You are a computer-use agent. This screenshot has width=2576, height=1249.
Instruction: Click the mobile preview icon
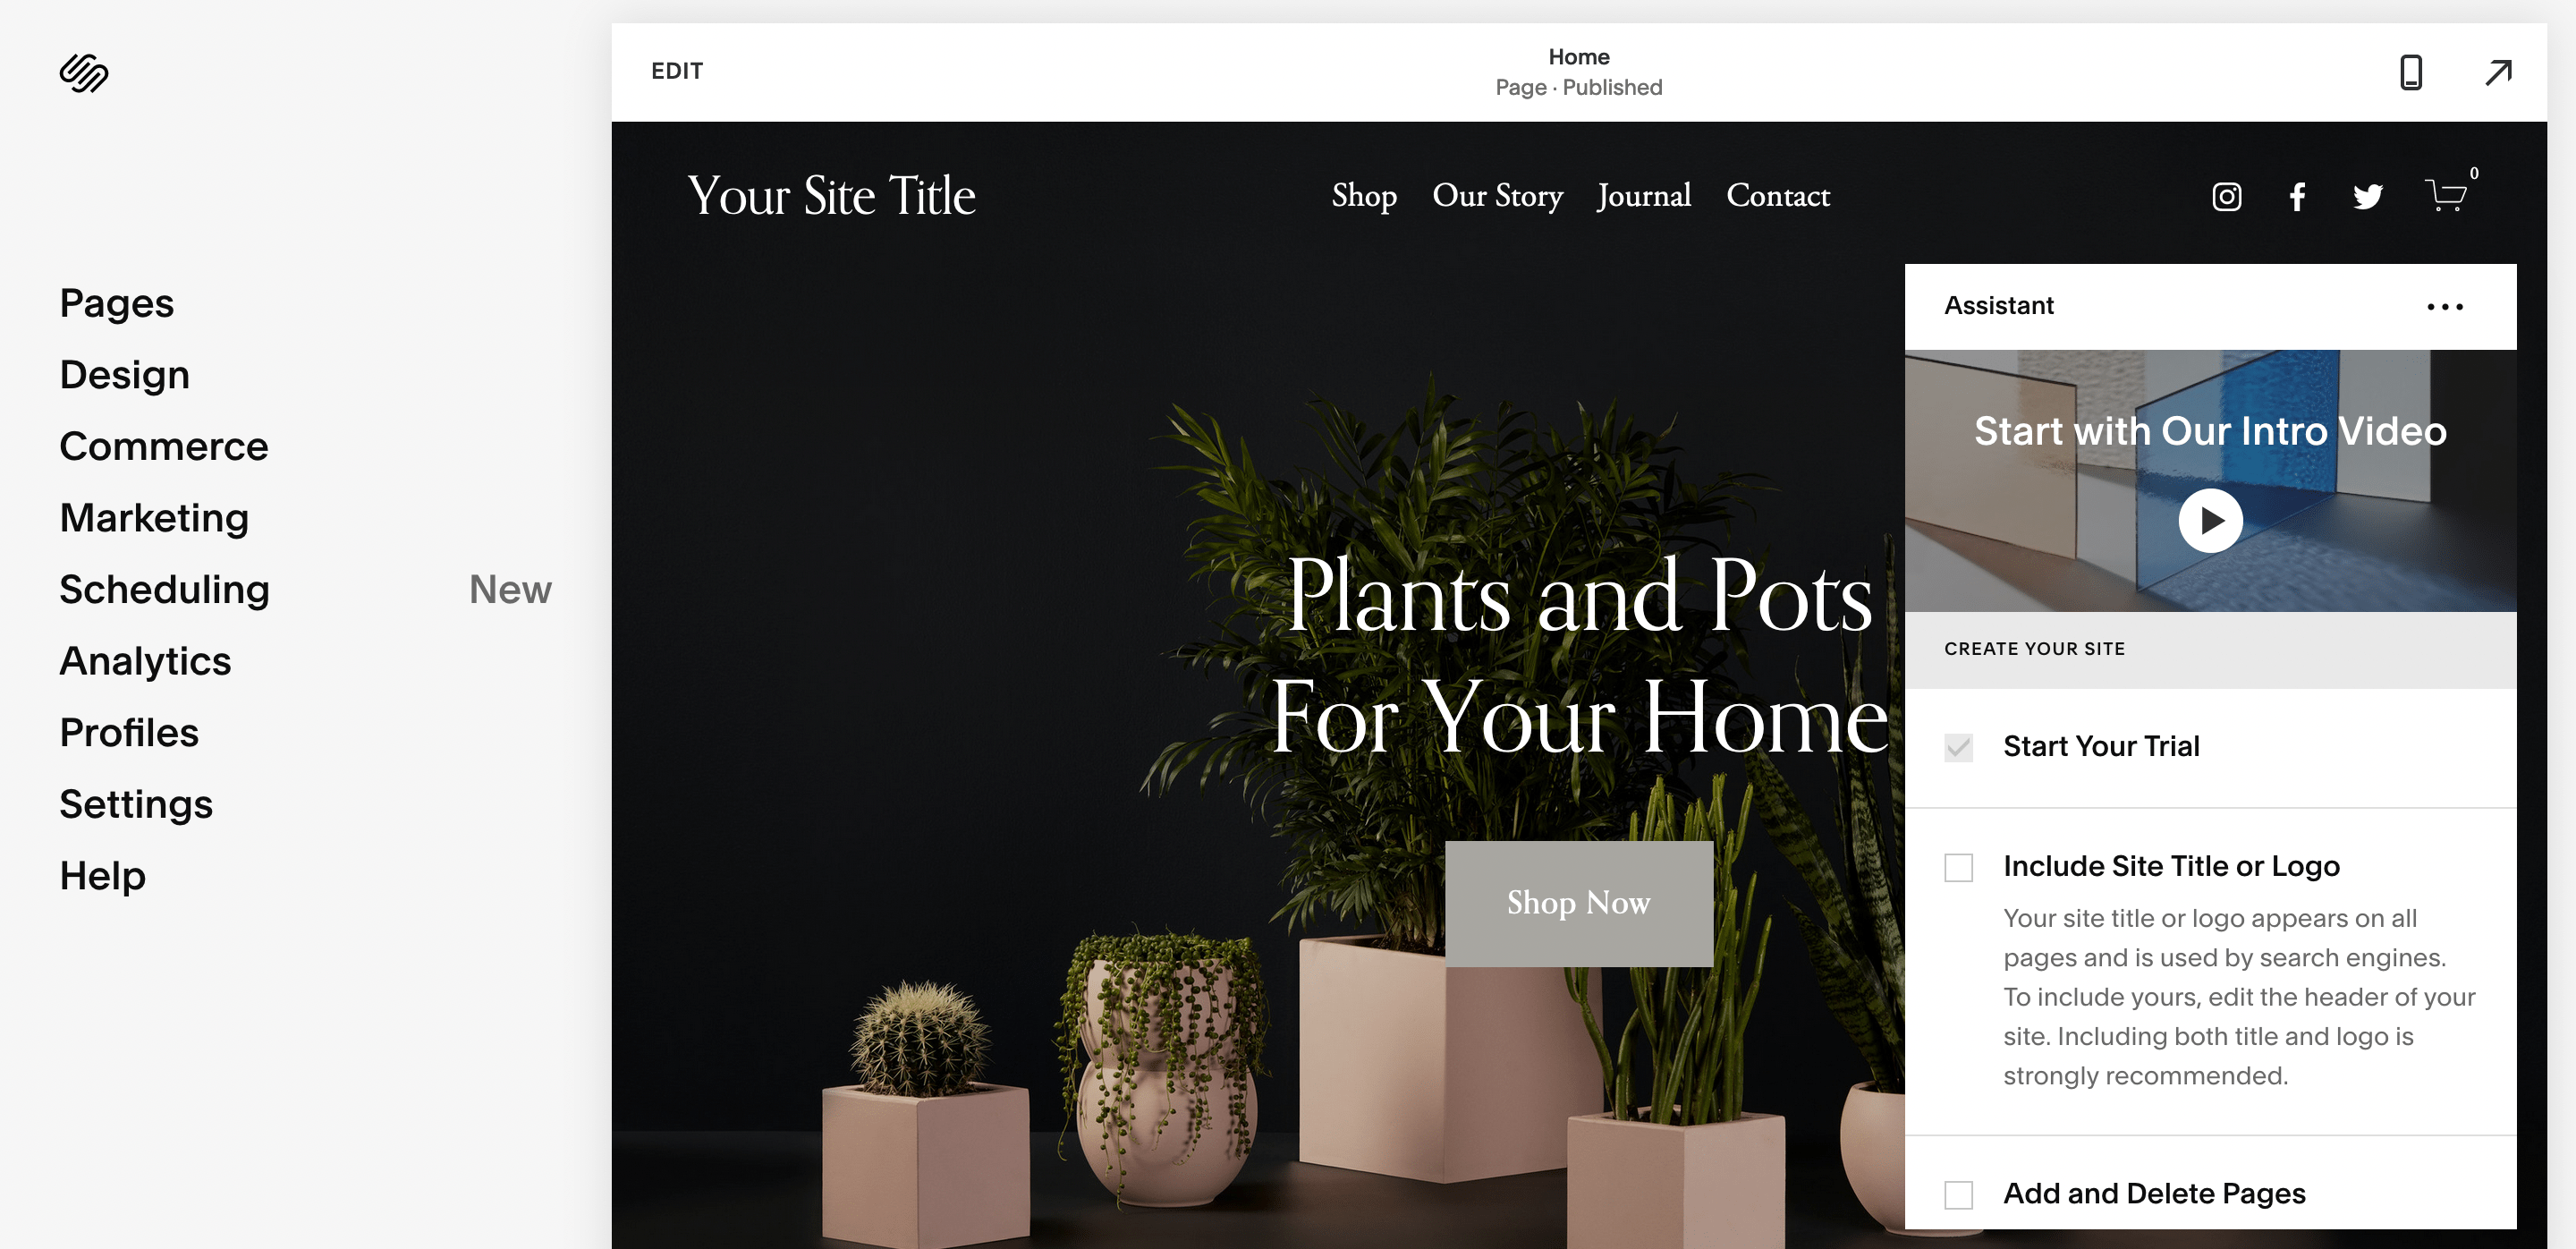pyautogui.click(x=2410, y=69)
